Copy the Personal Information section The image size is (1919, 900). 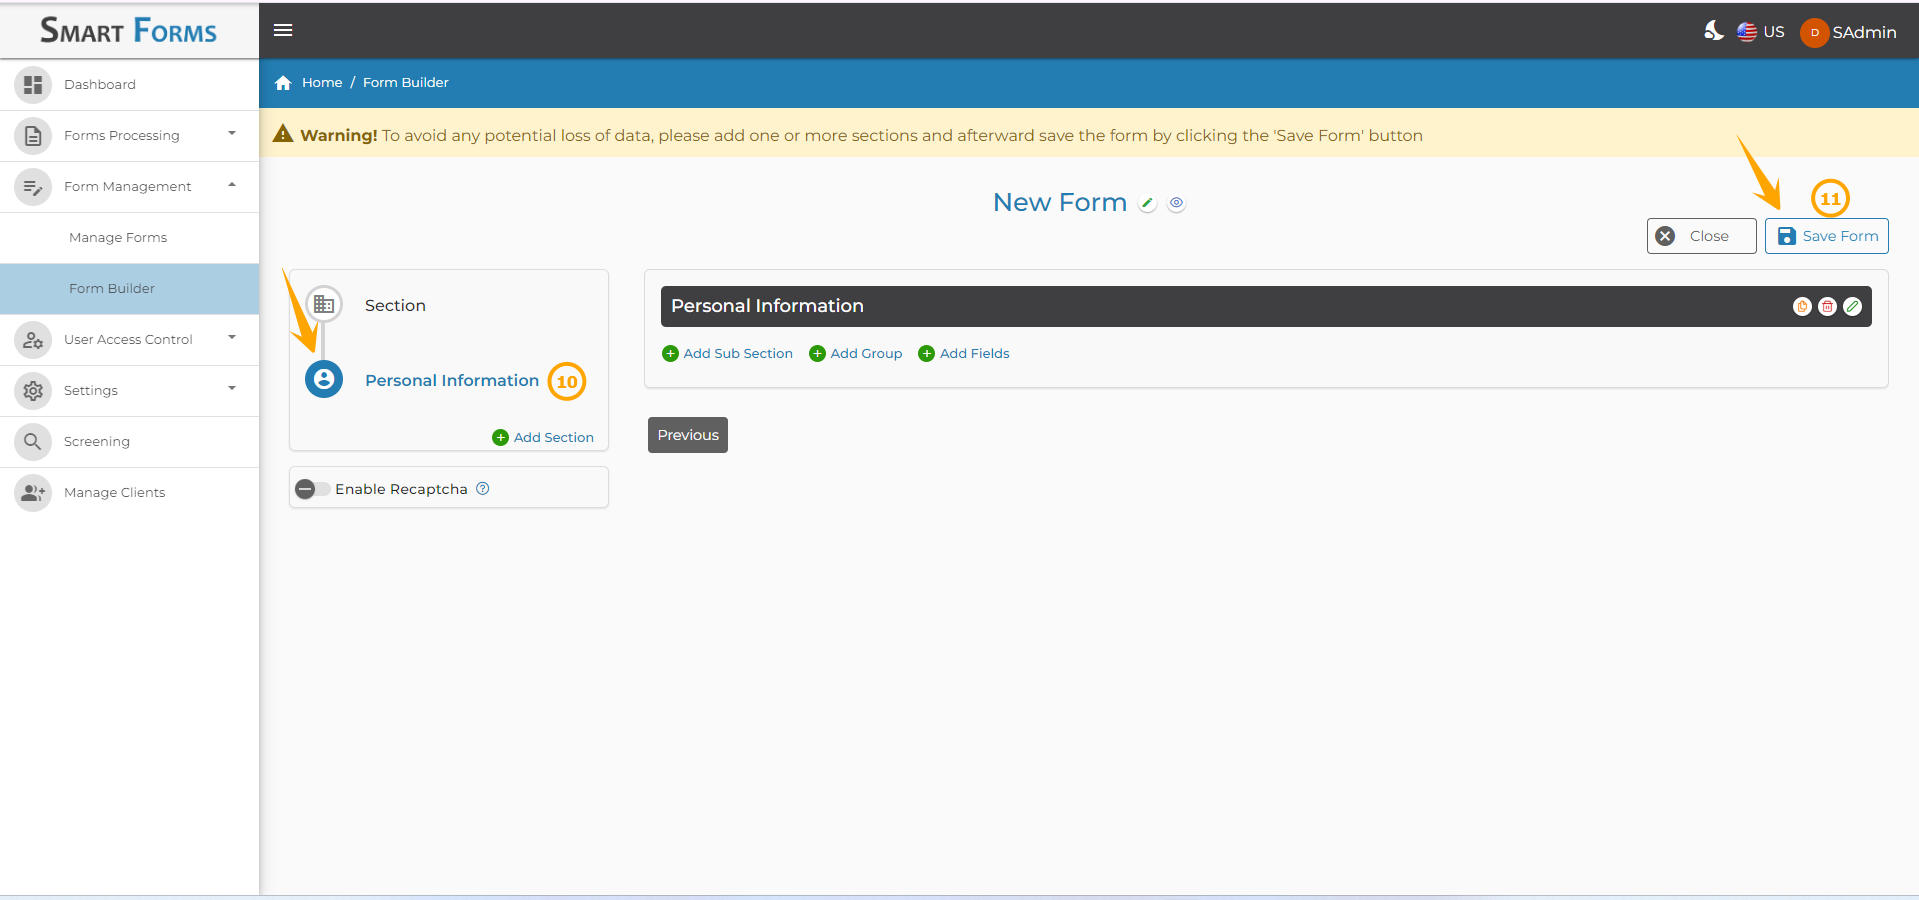coord(1802,307)
